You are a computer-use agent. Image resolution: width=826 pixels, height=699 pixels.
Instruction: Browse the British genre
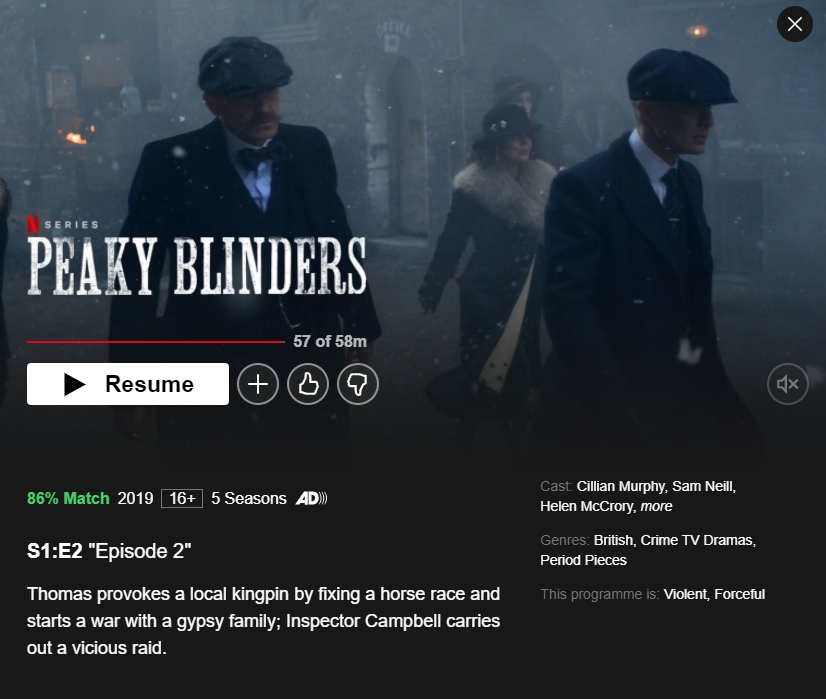tap(615, 540)
